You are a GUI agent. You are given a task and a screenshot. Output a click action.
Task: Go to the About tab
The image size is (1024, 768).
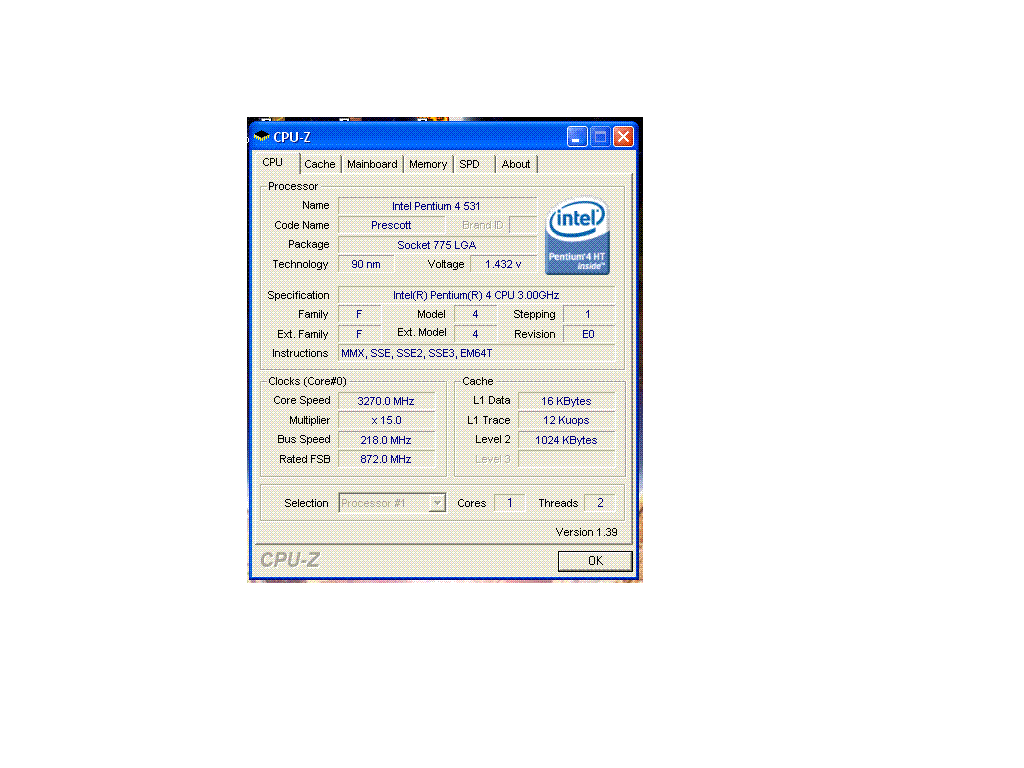516,164
